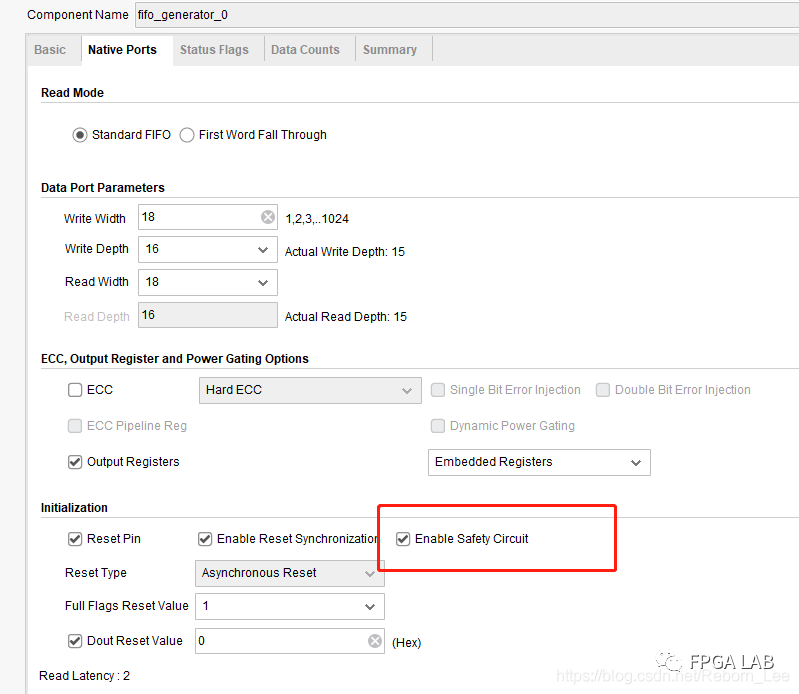This screenshot has height=694, width=799.
Task: Choose First Word Fall Through mode
Action: (187, 135)
